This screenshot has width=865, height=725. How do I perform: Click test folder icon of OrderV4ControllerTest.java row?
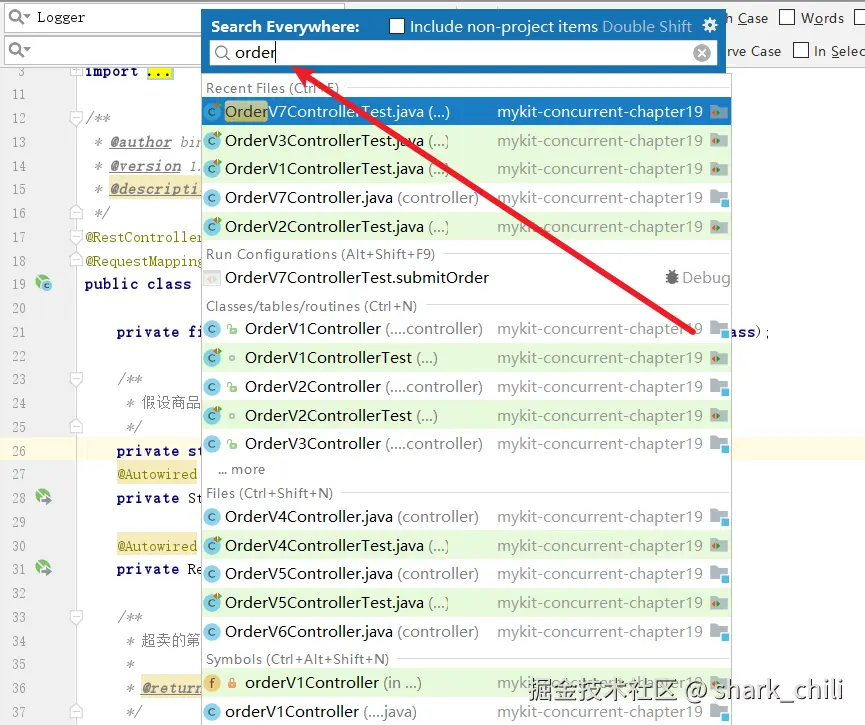click(719, 546)
